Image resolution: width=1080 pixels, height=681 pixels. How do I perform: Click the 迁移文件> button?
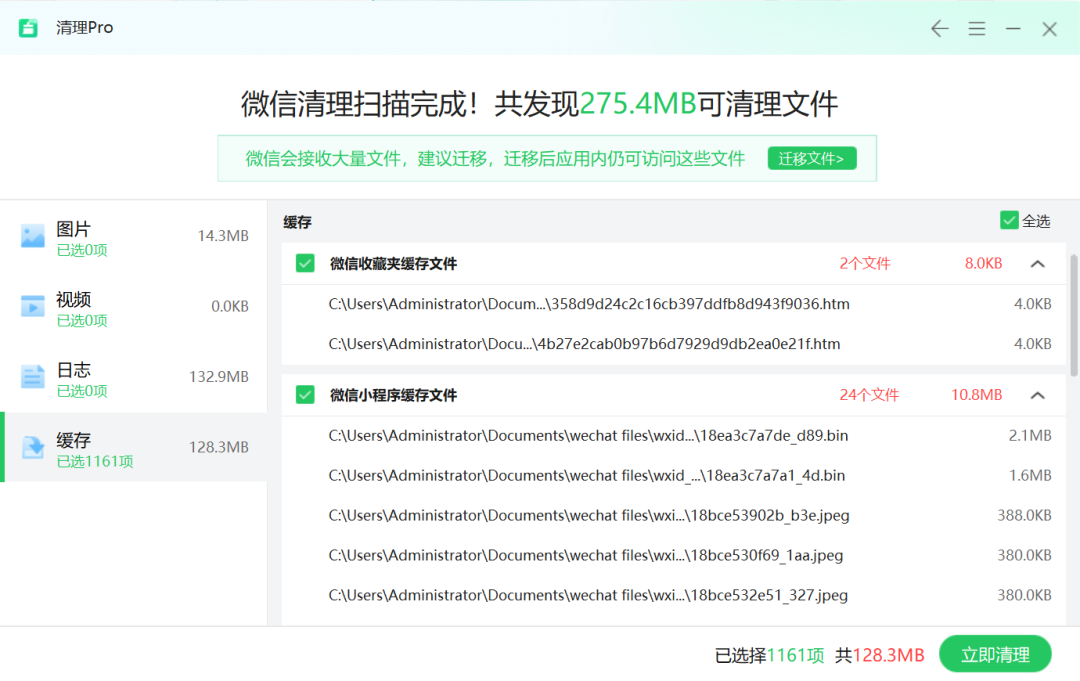tap(812, 158)
